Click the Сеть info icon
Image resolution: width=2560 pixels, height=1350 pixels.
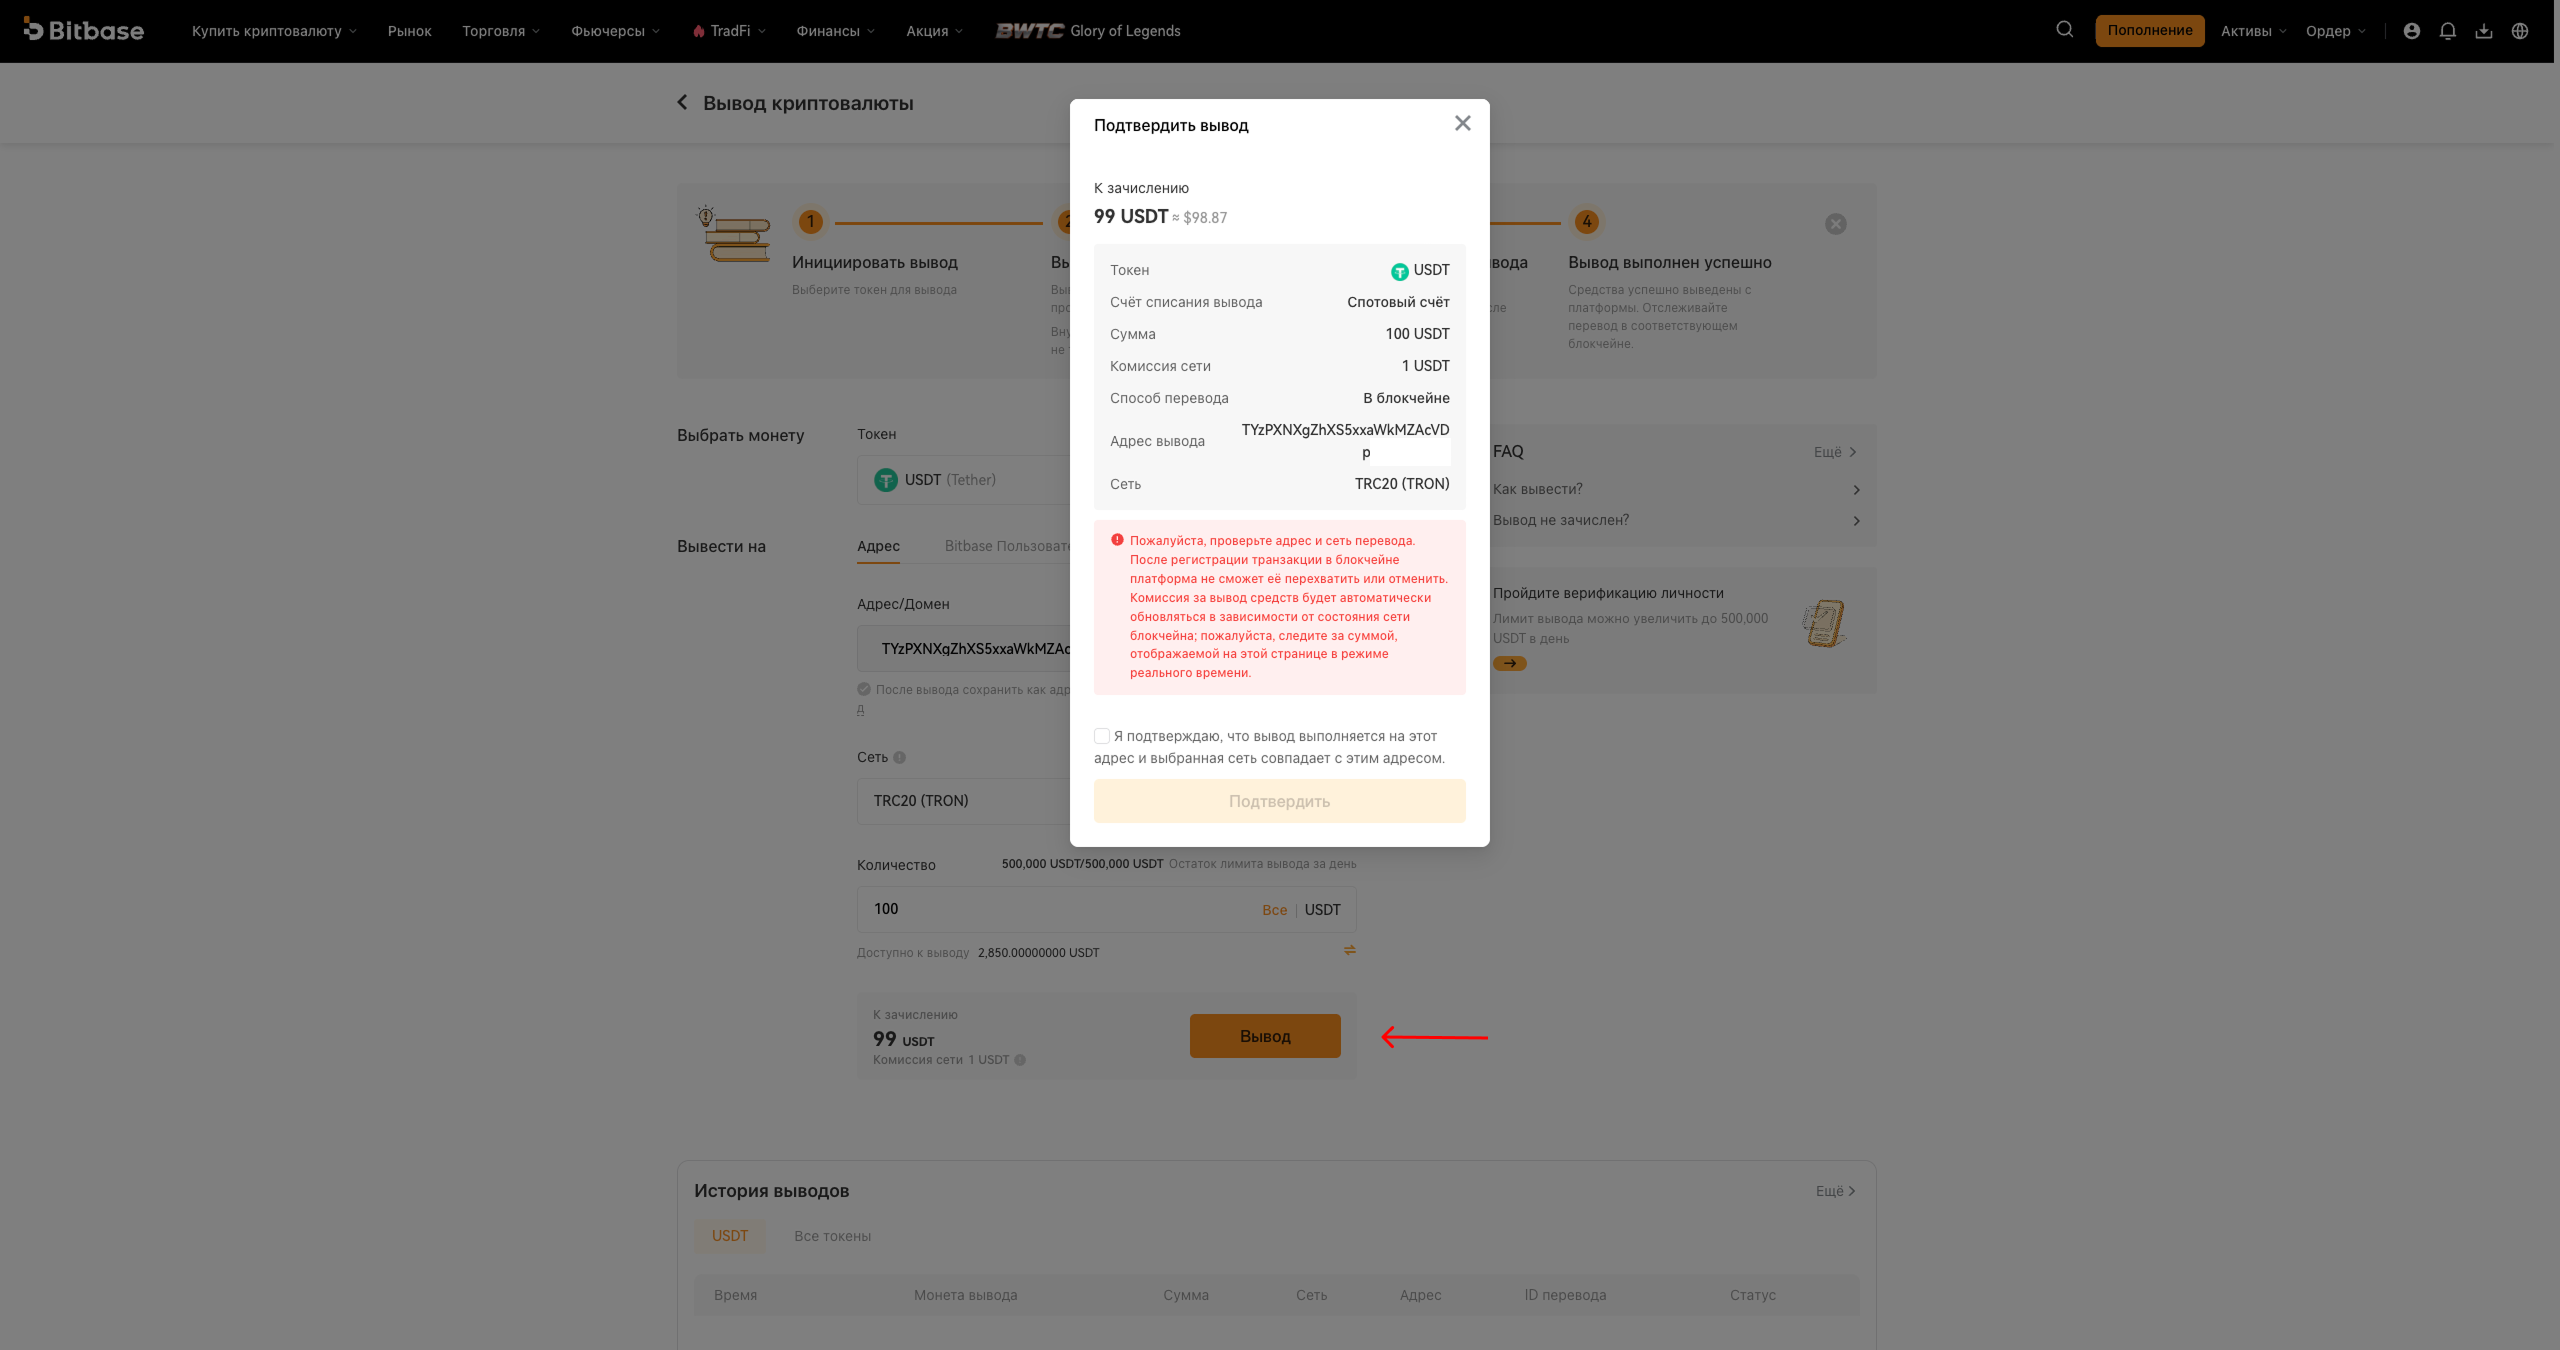pyautogui.click(x=899, y=757)
